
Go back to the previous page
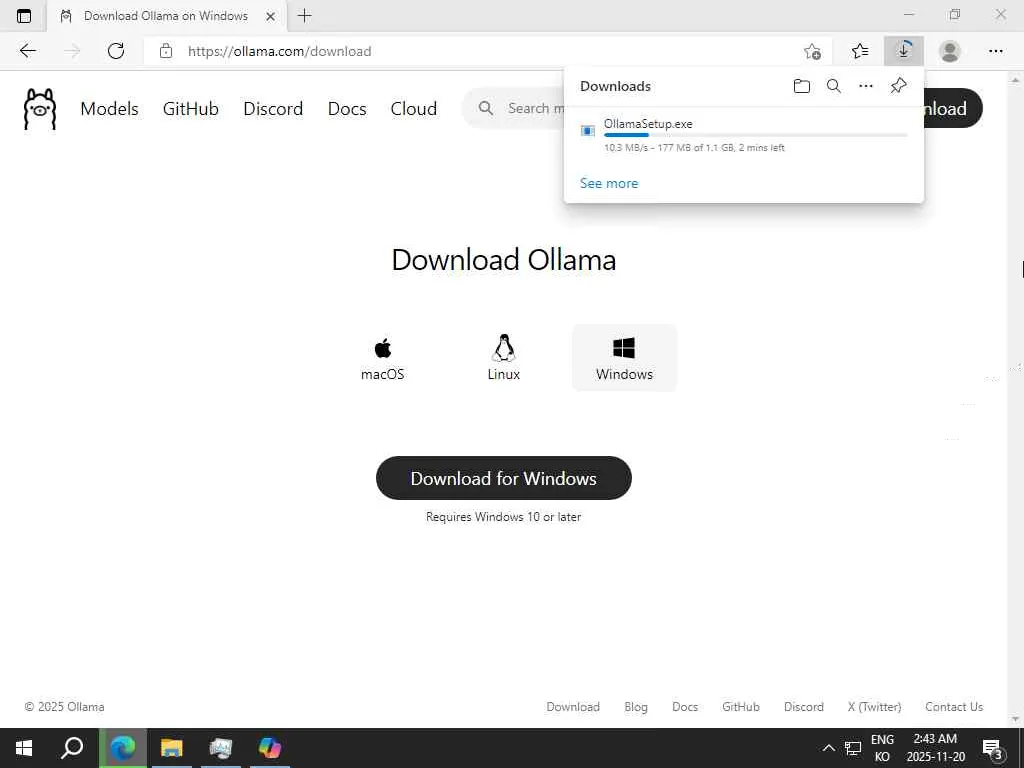pyautogui.click(x=27, y=51)
